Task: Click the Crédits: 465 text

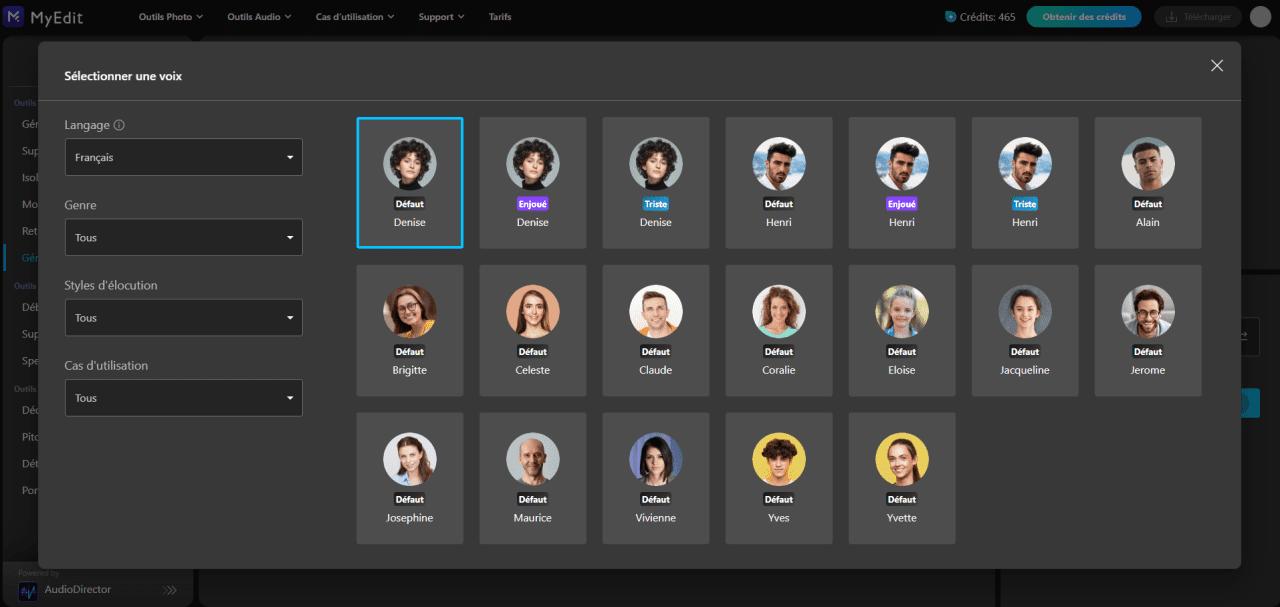Action: 987,17
